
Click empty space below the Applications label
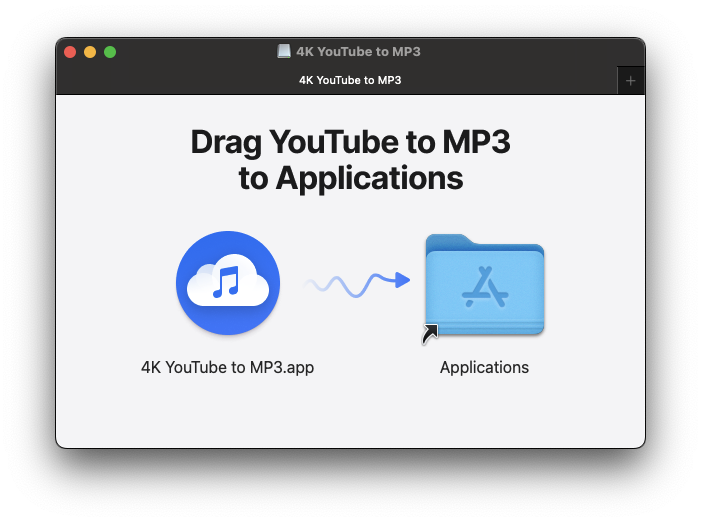click(484, 415)
